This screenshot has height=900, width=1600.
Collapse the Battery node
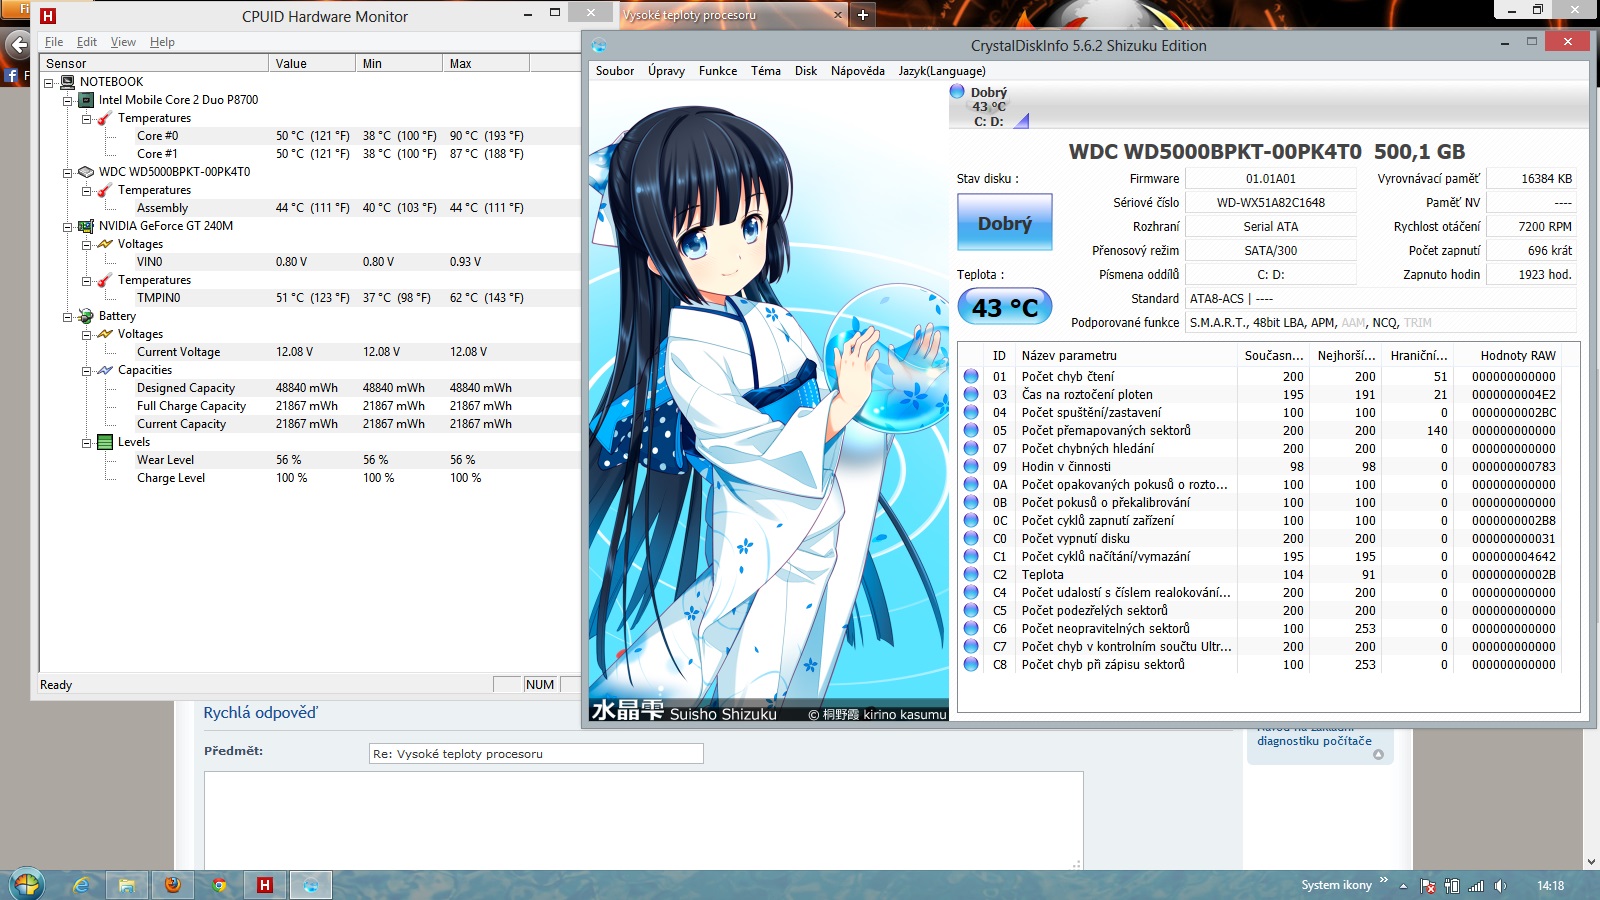[x=67, y=317]
